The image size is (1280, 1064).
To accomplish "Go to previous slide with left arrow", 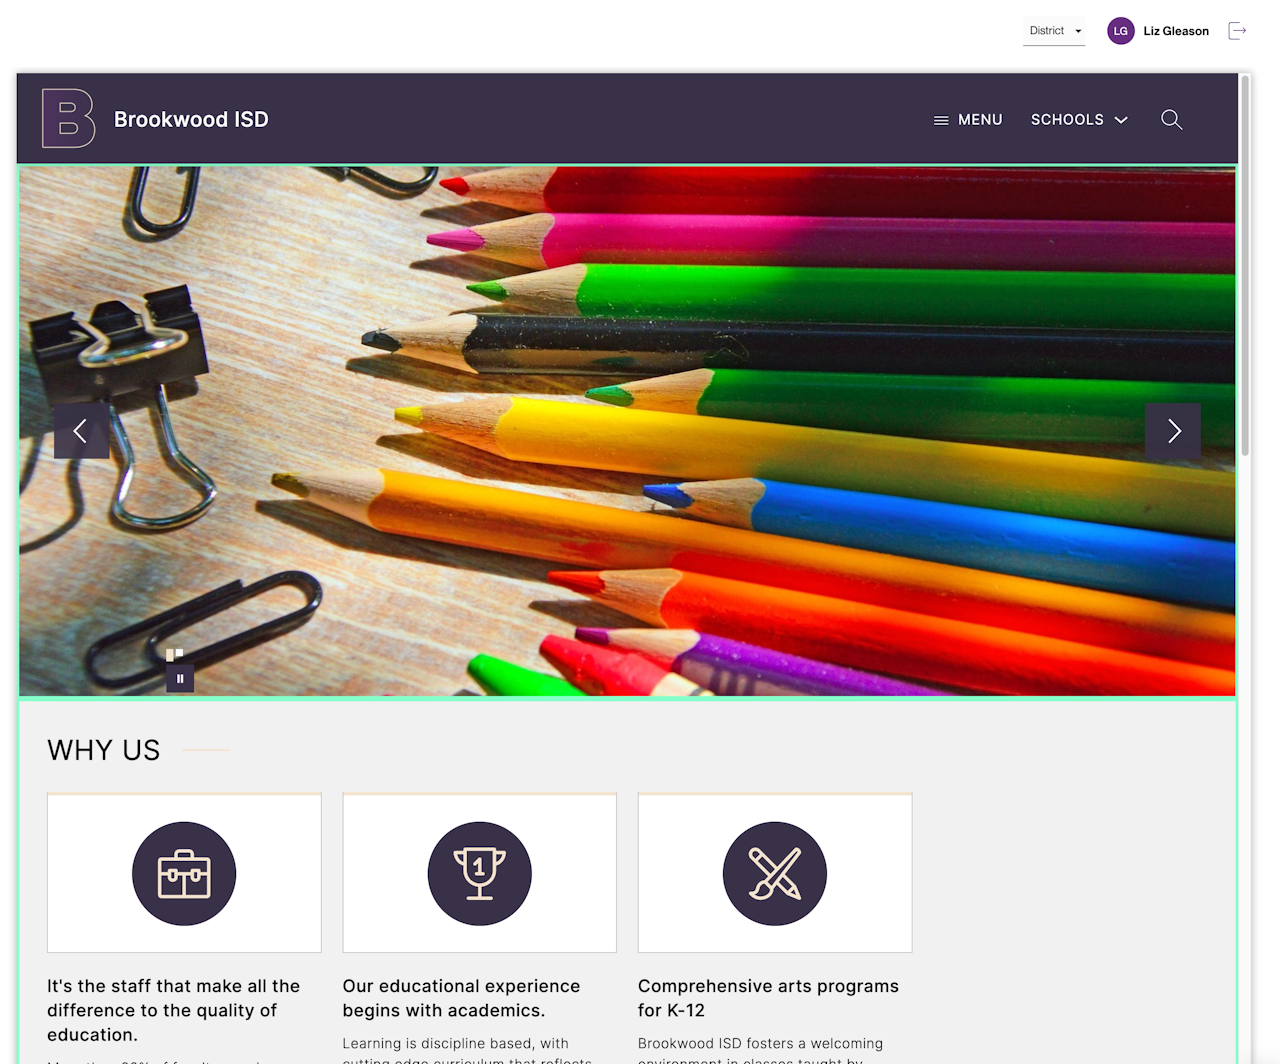I will pyautogui.click(x=82, y=431).
